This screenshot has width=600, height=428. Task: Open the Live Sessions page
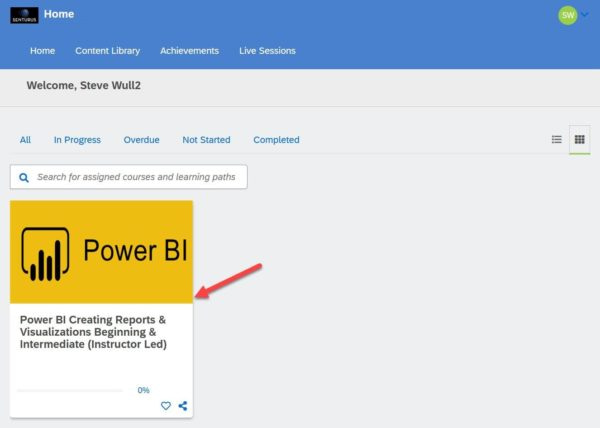click(x=267, y=51)
